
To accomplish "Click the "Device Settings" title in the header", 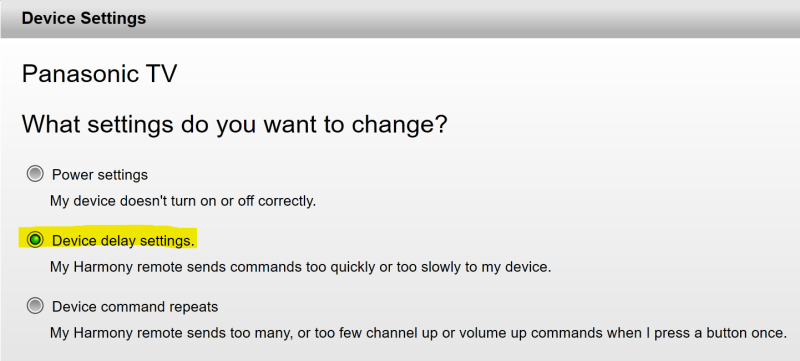I will [x=84, y=18].
